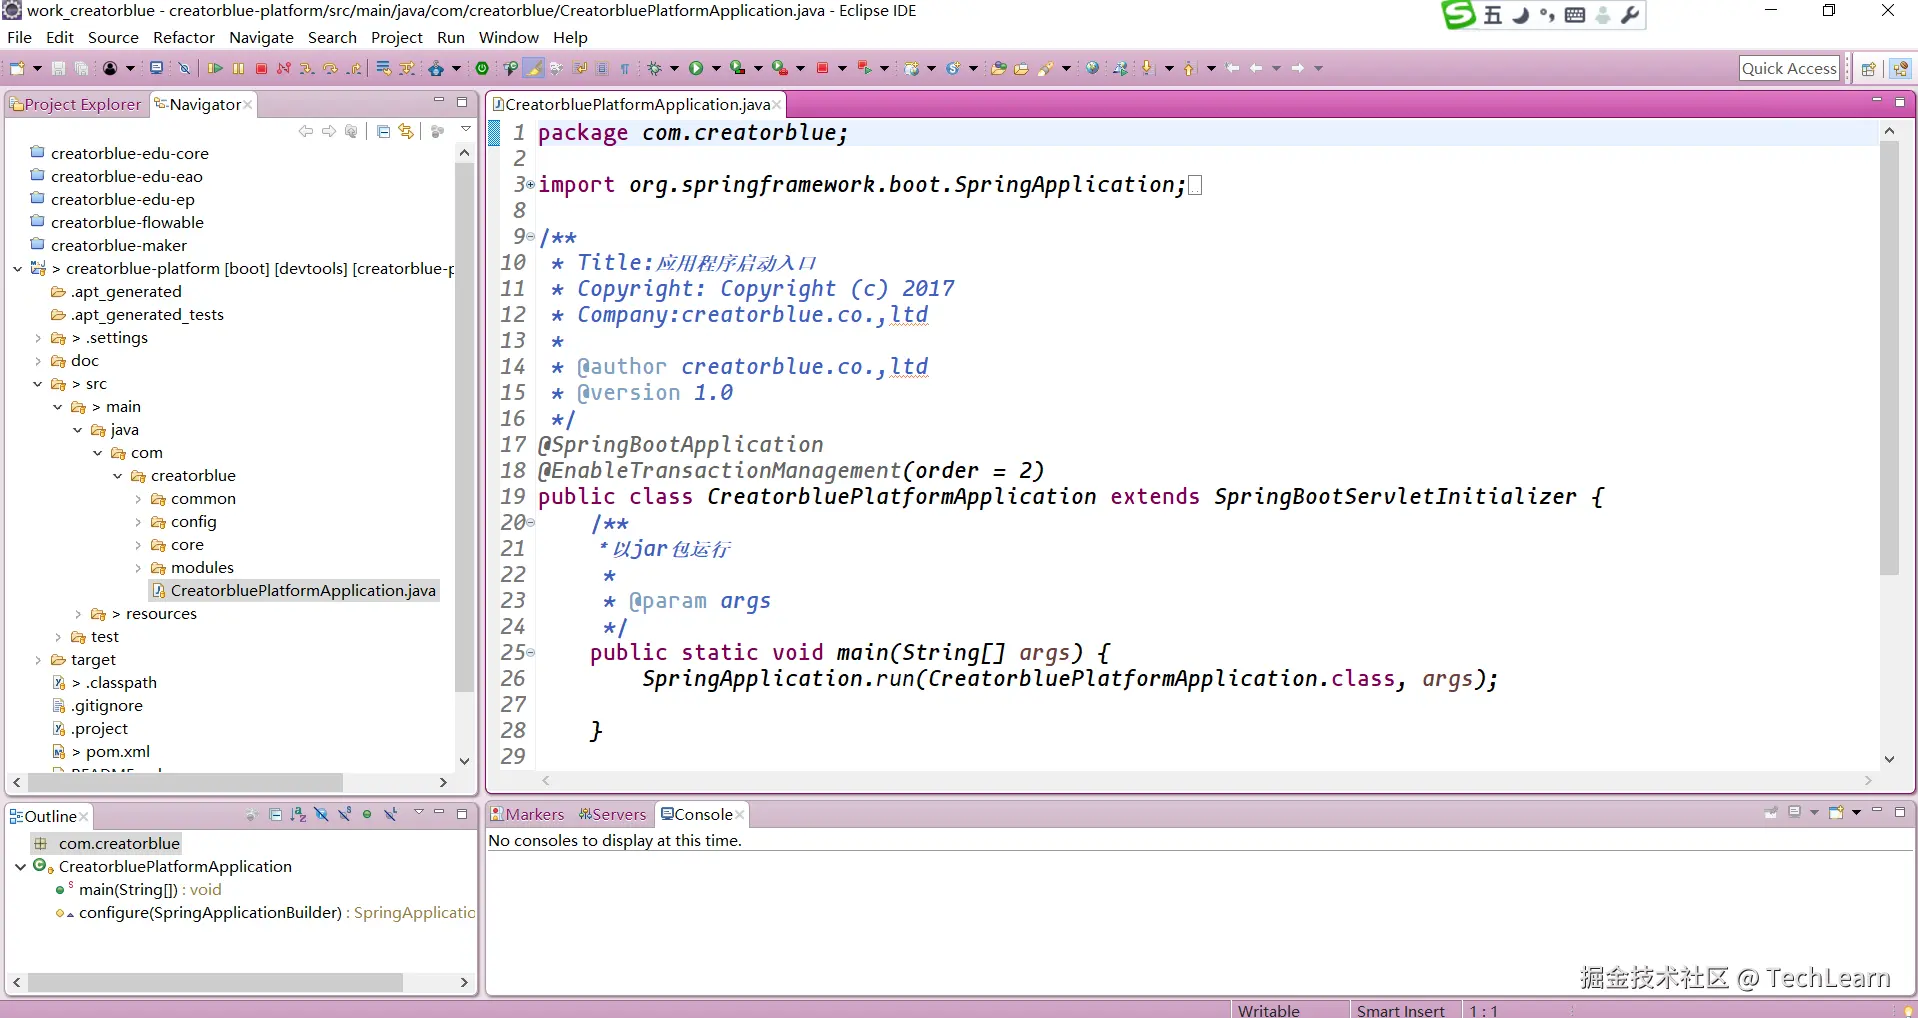Click the Resume debug toolbar icon
The image size is (1918, 1018).
pos(215,68)
